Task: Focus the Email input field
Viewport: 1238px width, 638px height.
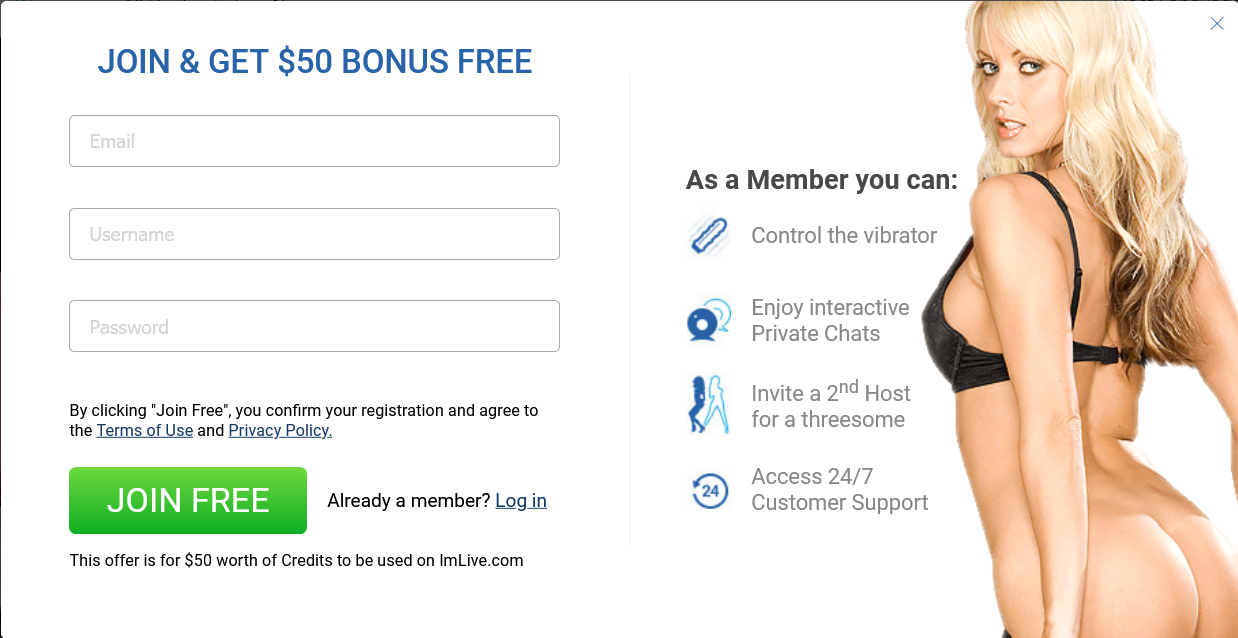Action: [314, 141]
